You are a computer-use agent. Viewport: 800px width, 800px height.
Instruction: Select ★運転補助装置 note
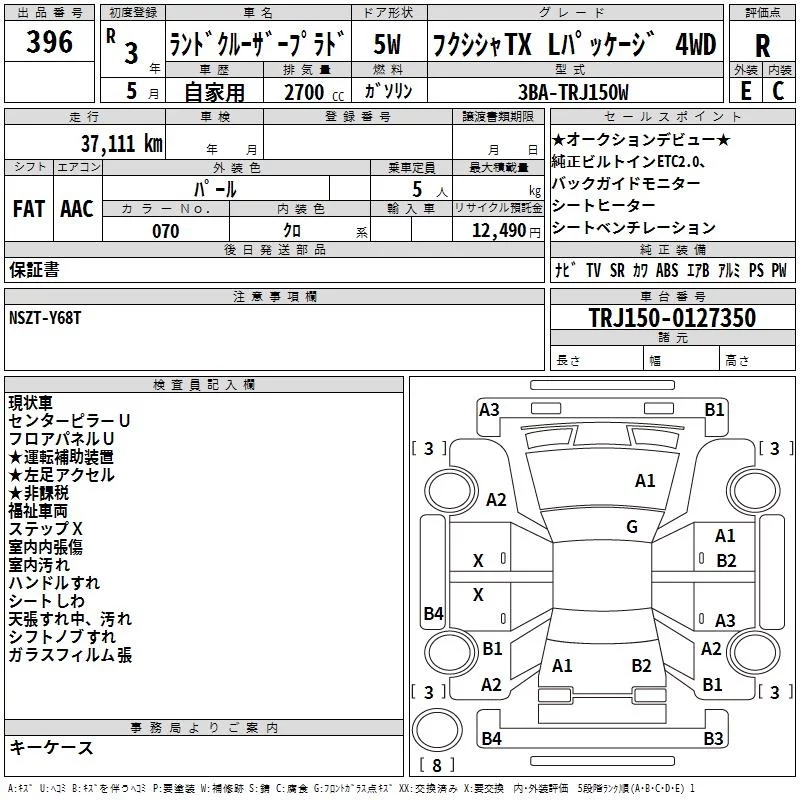click(61, 457)
